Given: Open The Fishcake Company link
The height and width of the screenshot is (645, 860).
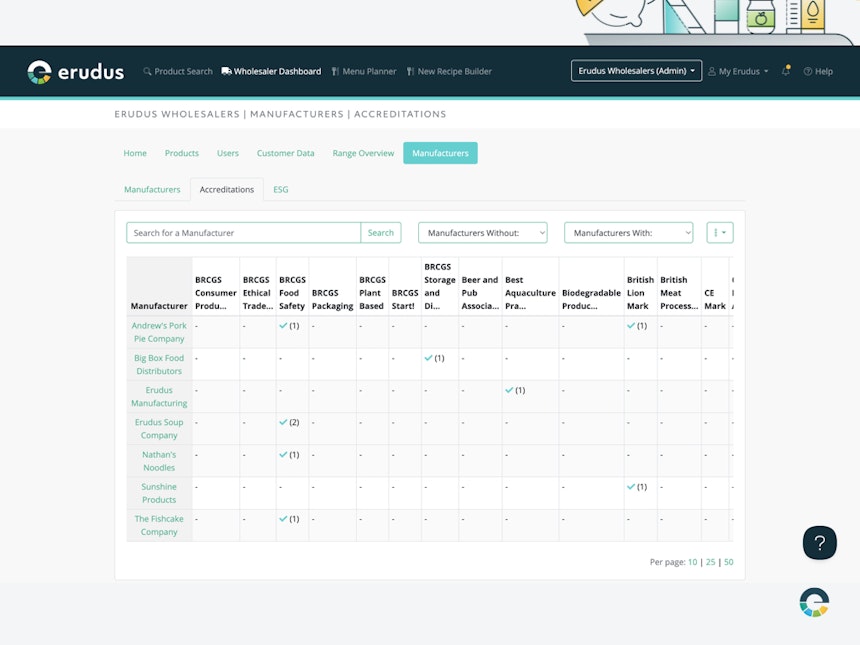Looking at the screenshot, I should [159, 525].
